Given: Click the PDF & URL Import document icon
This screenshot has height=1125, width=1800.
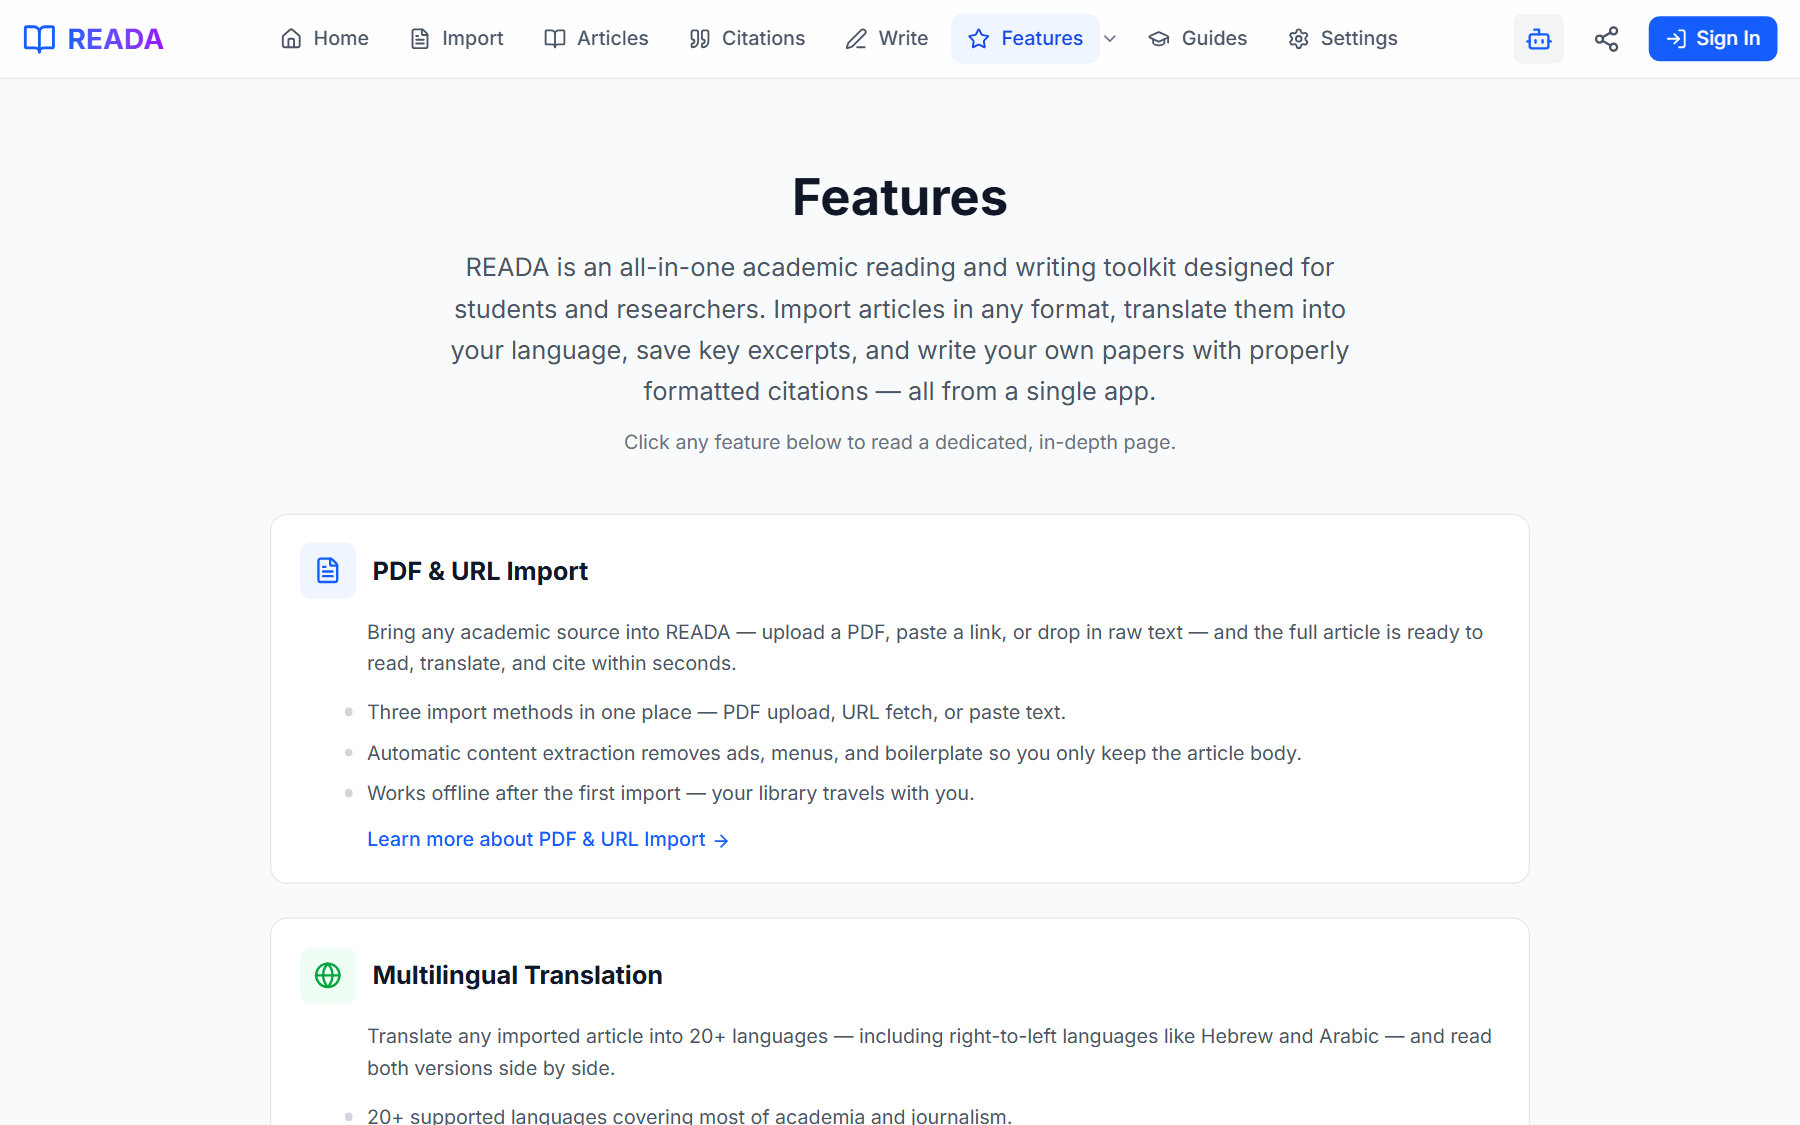Looking at the screenshot, I should tap(327, 570).
